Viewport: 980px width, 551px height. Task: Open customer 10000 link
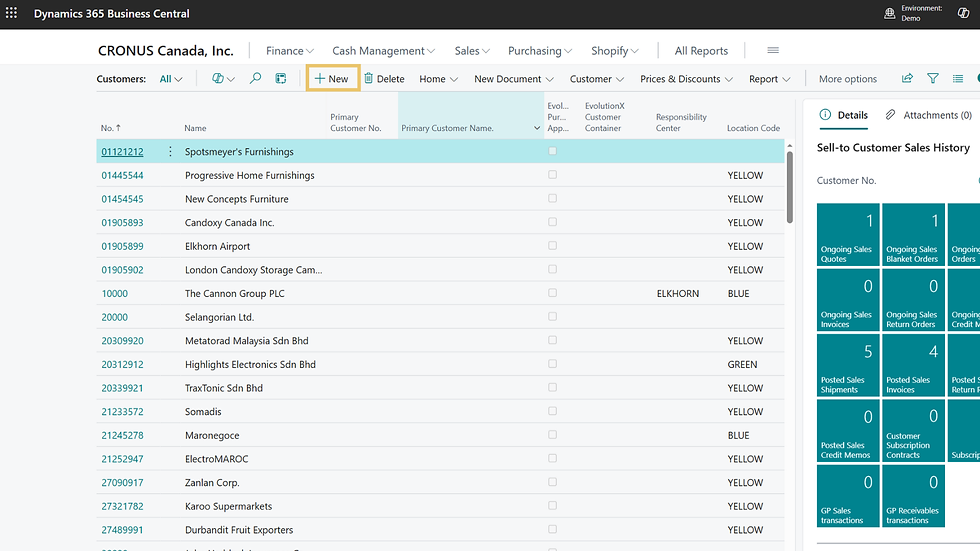tap(114, 293)
